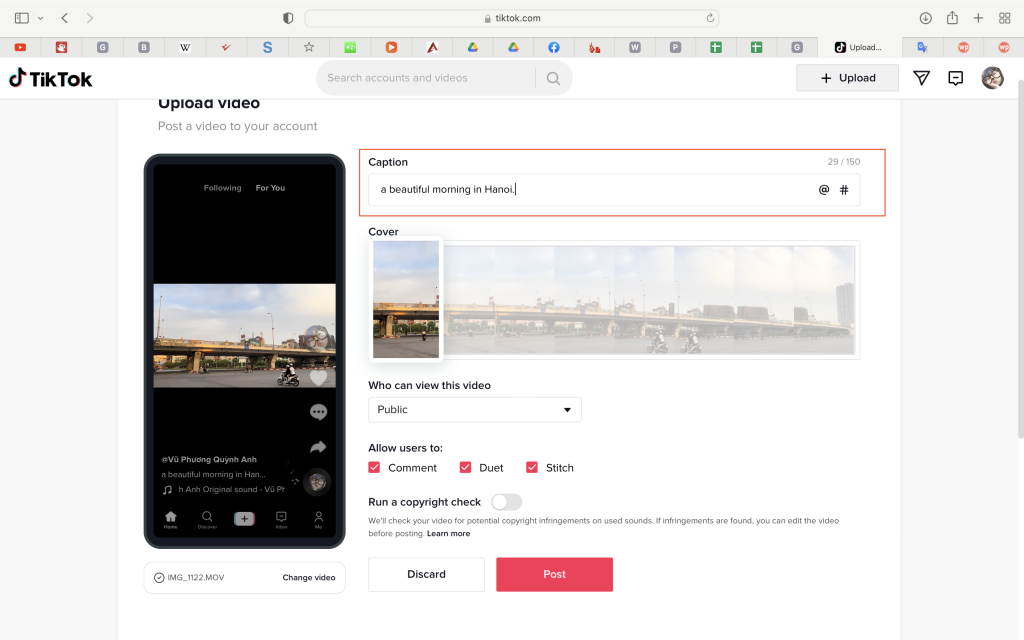Switch to the Facebook tab

click(x=554, y=47)
